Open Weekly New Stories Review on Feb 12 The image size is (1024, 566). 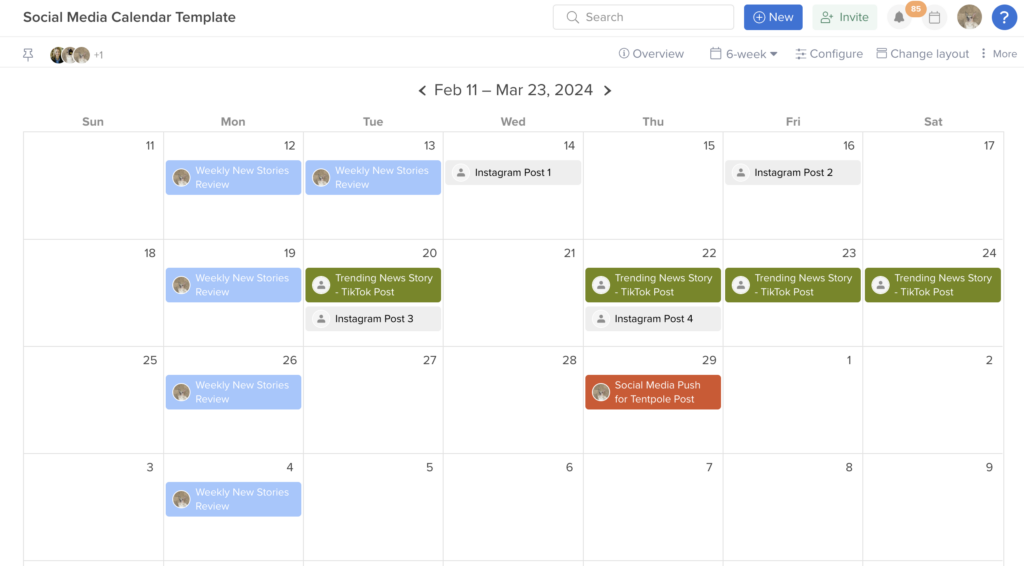[x=233, y=178]
